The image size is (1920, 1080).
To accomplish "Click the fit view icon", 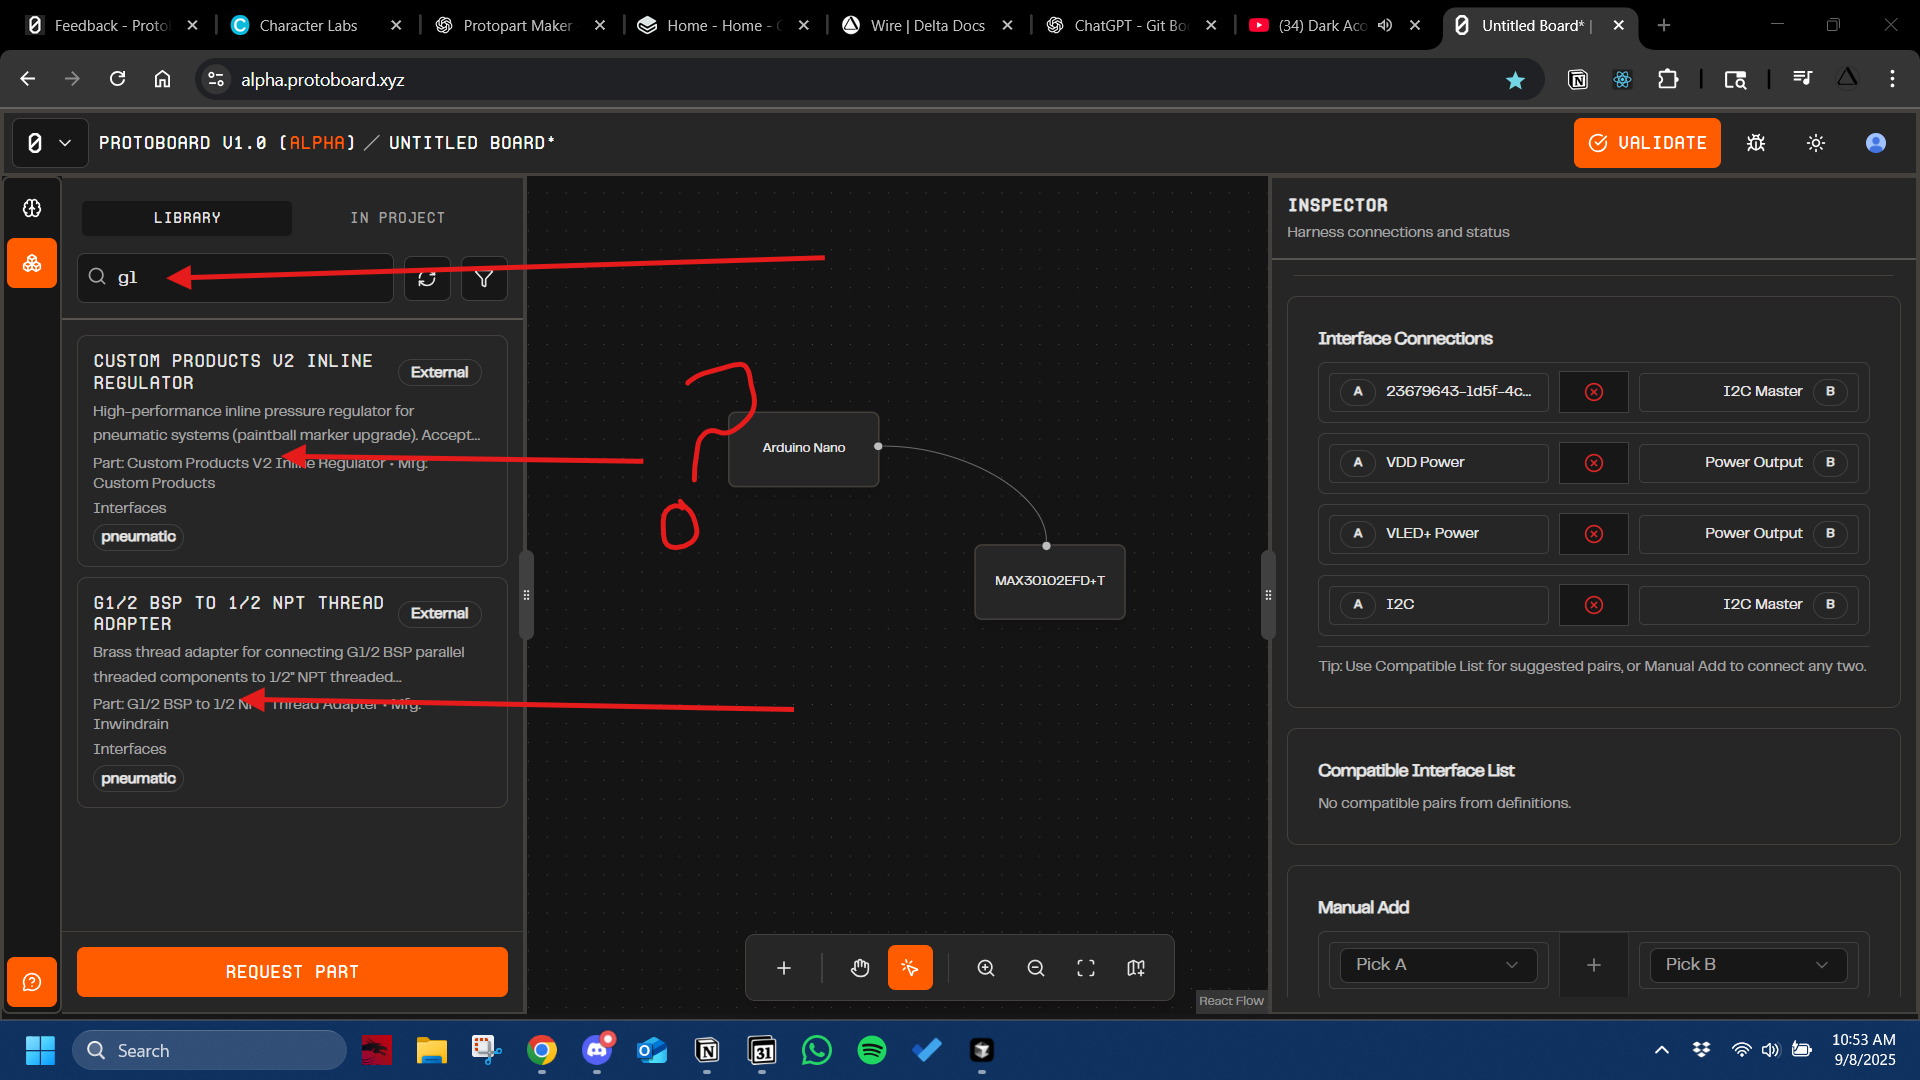I will pyautogui.click(x=1086, y=968).
